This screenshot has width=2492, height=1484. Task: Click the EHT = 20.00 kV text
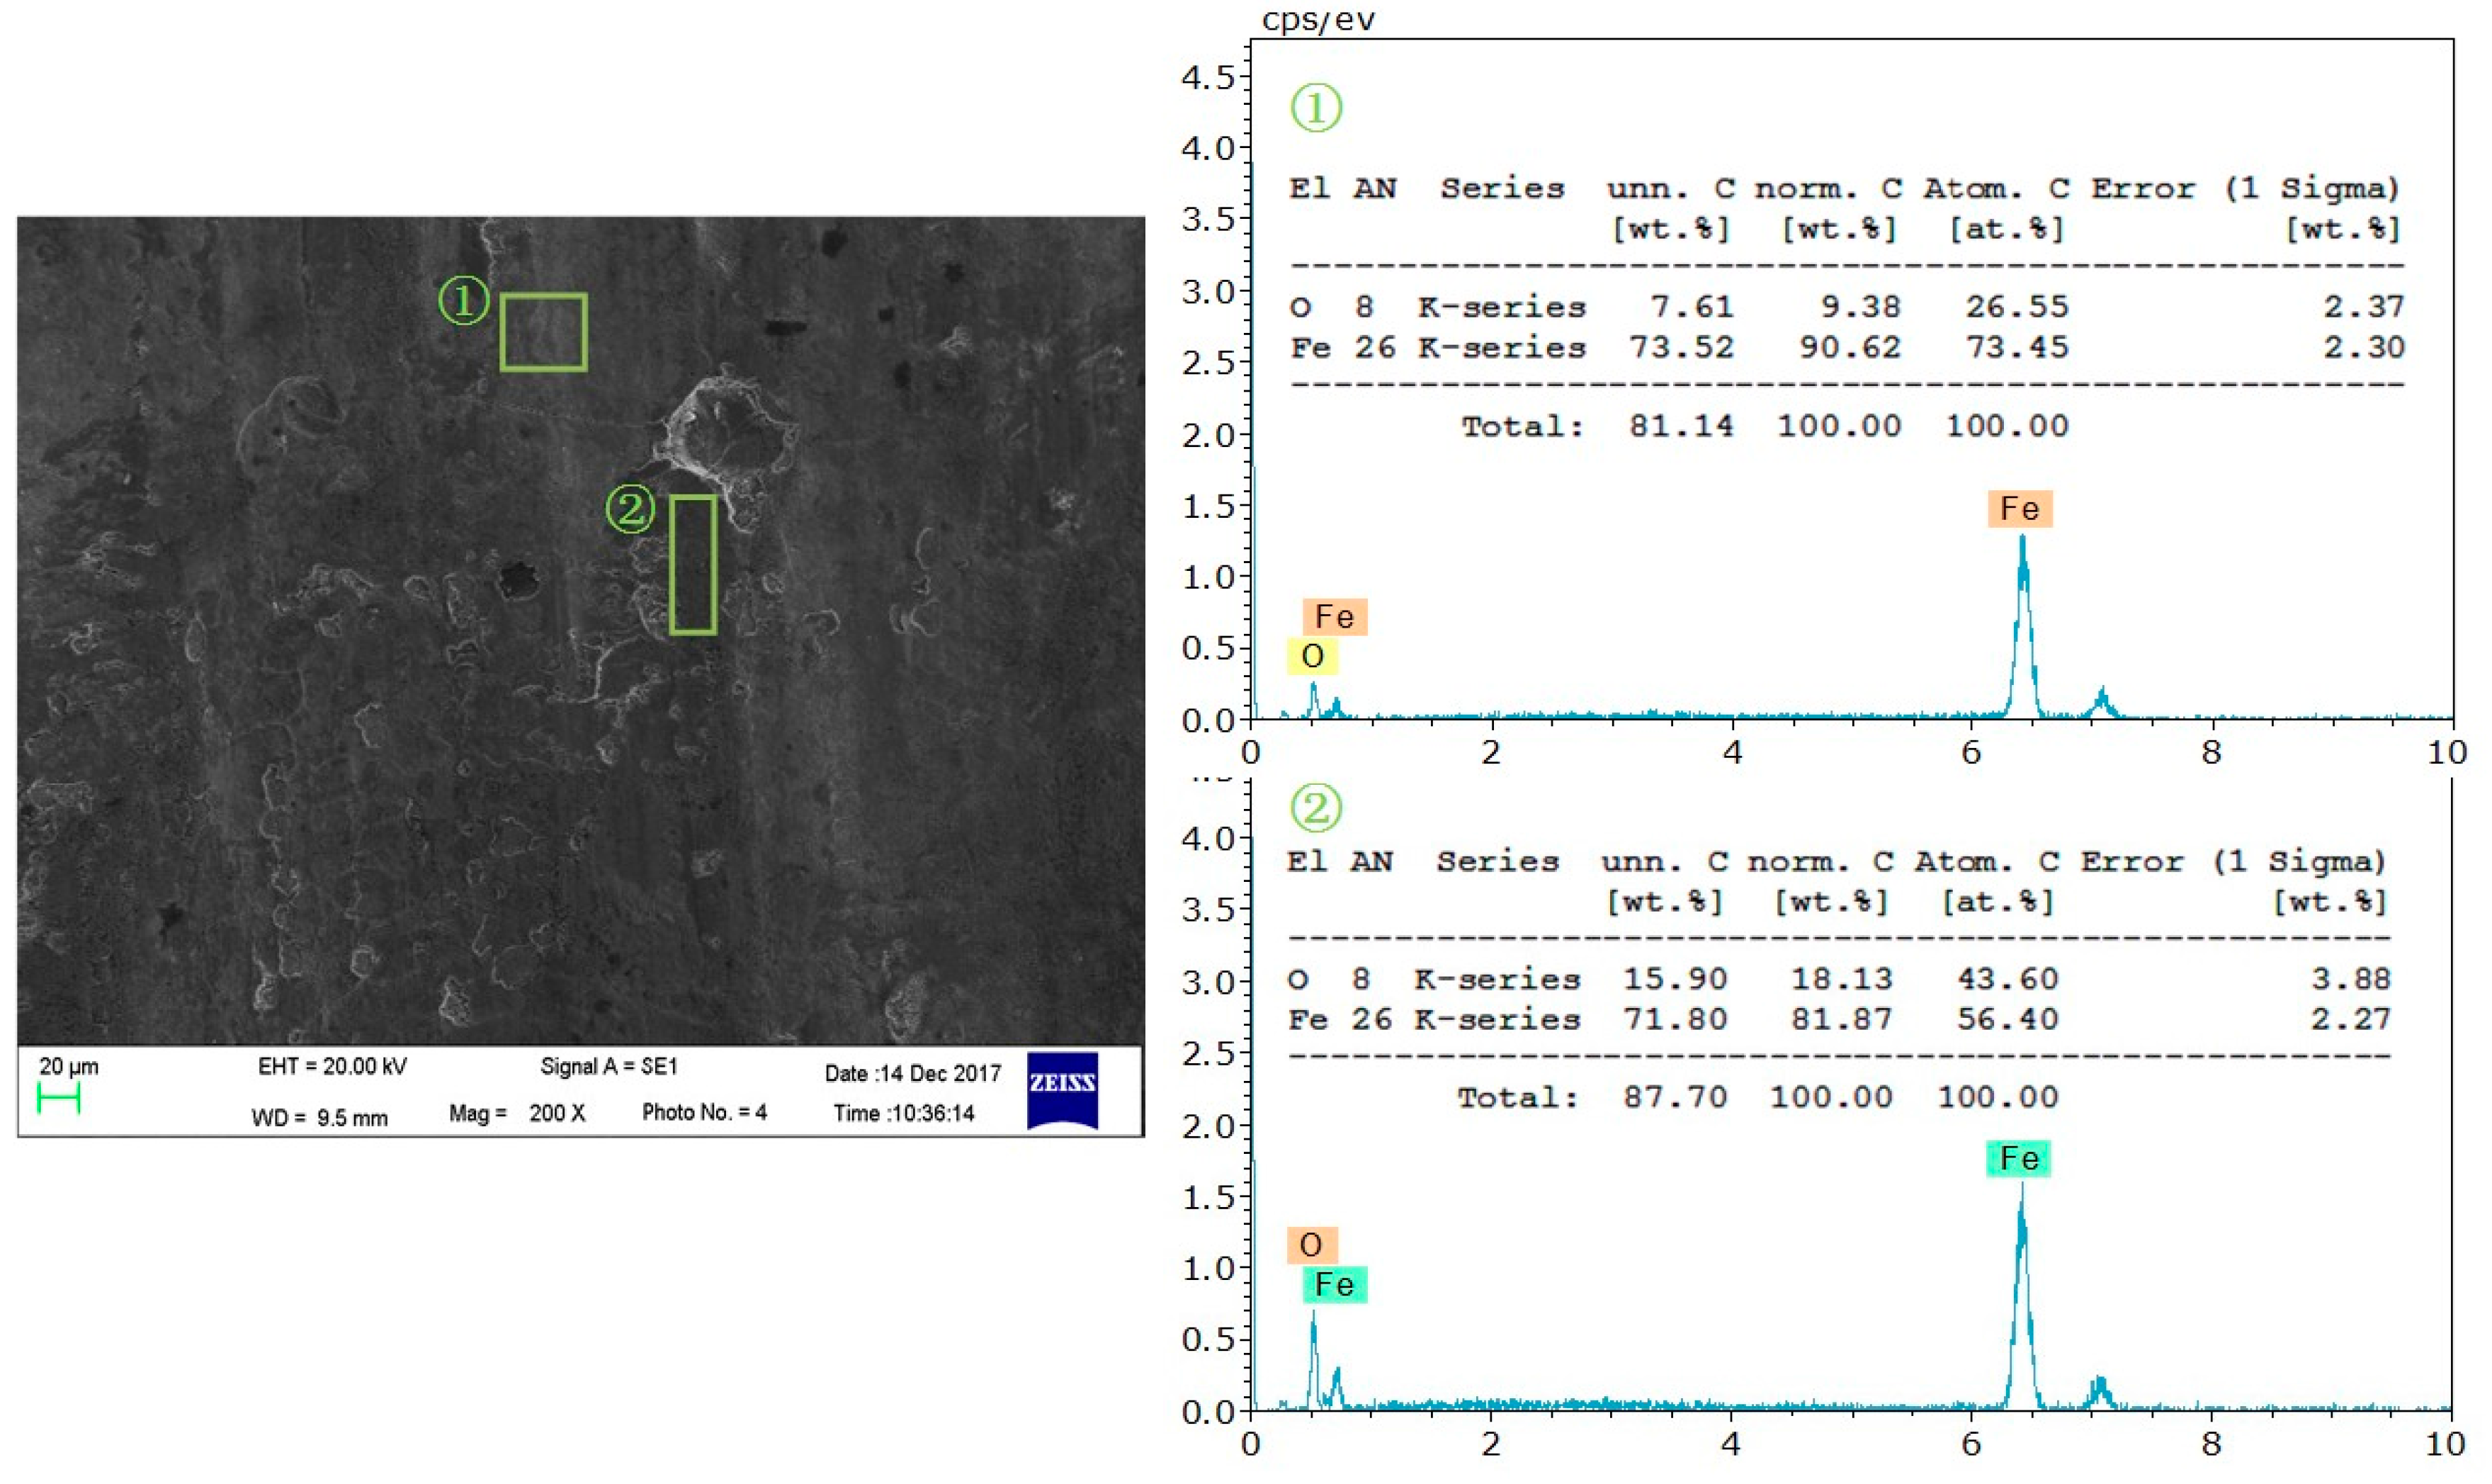tap(332, 1066)
